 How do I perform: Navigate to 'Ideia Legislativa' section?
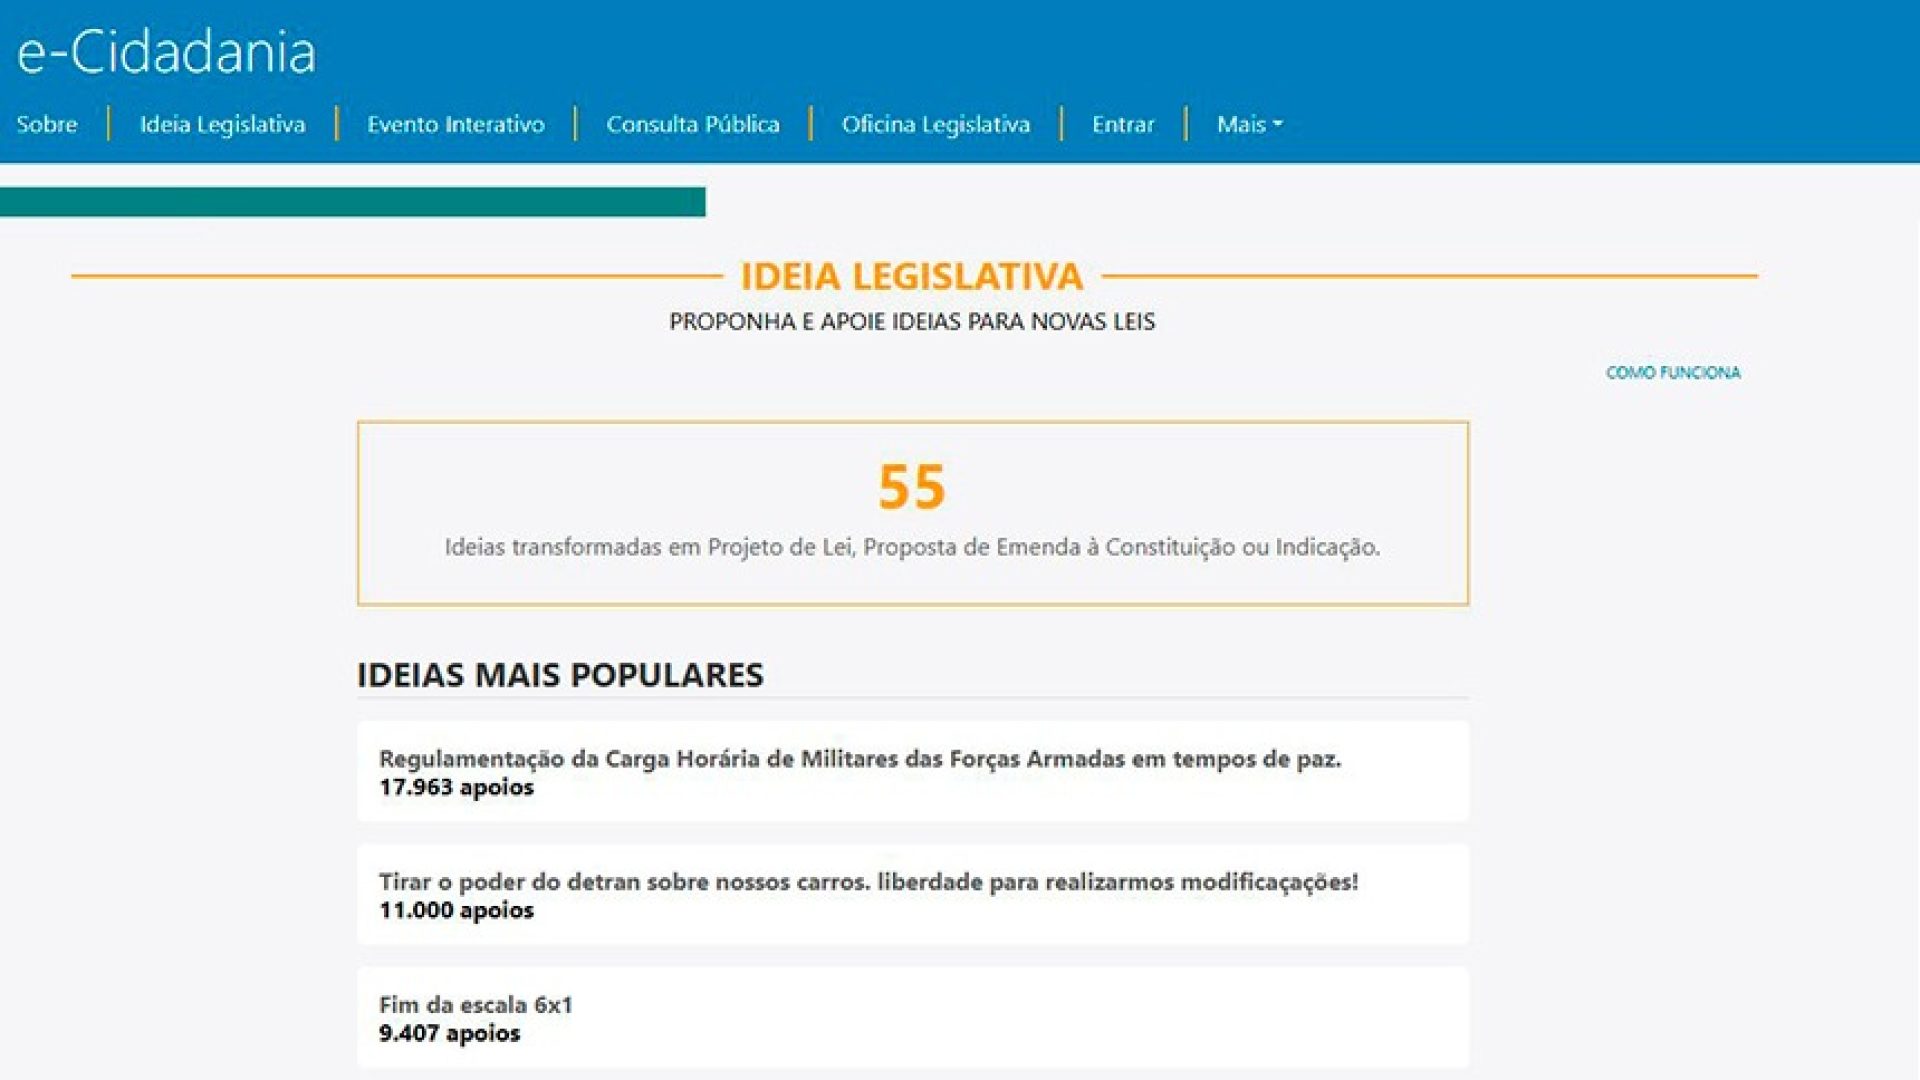[222, 124]
